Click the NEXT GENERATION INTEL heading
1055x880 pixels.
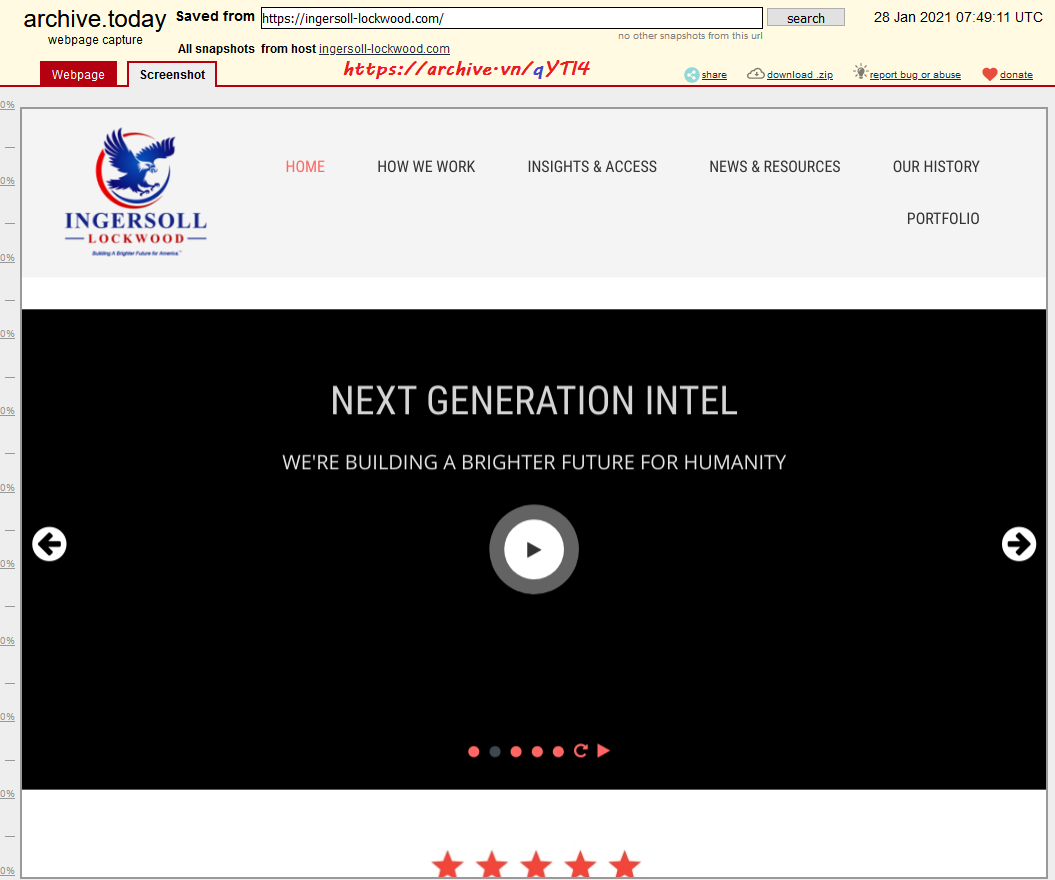[x=534, y=400]
